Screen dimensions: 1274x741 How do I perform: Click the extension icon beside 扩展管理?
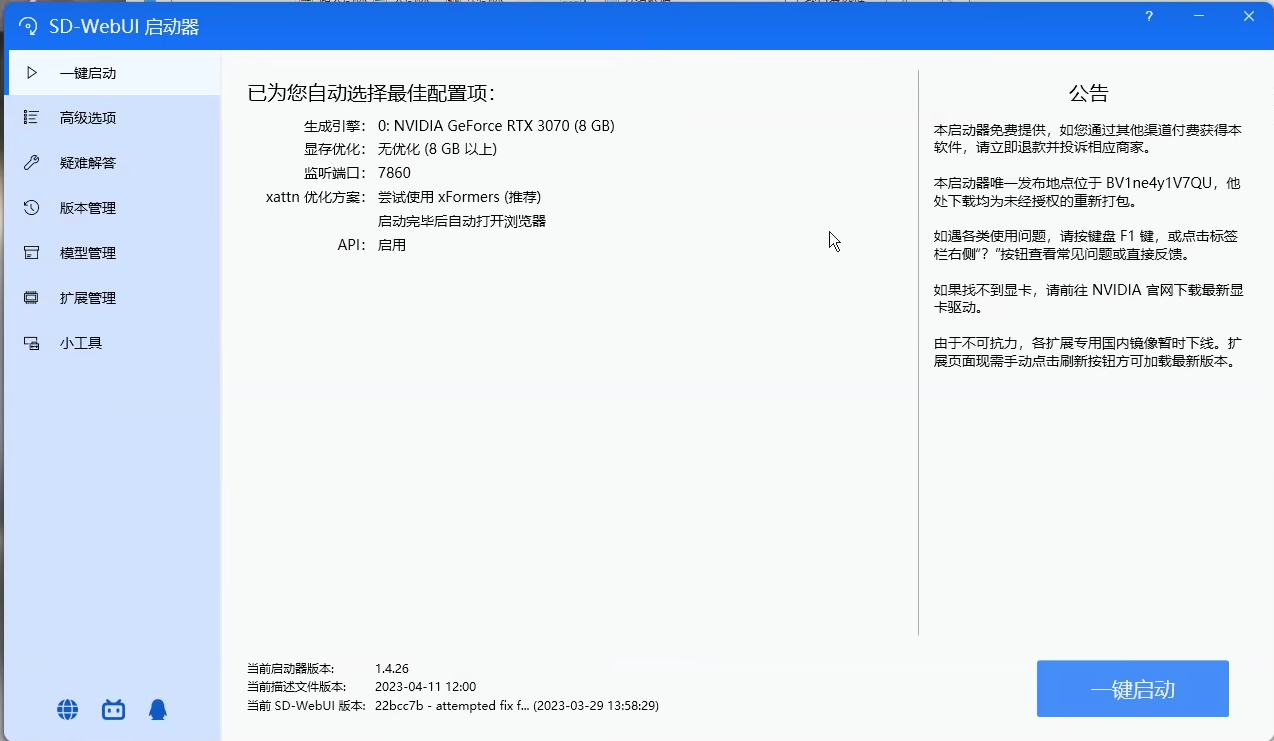32,298
